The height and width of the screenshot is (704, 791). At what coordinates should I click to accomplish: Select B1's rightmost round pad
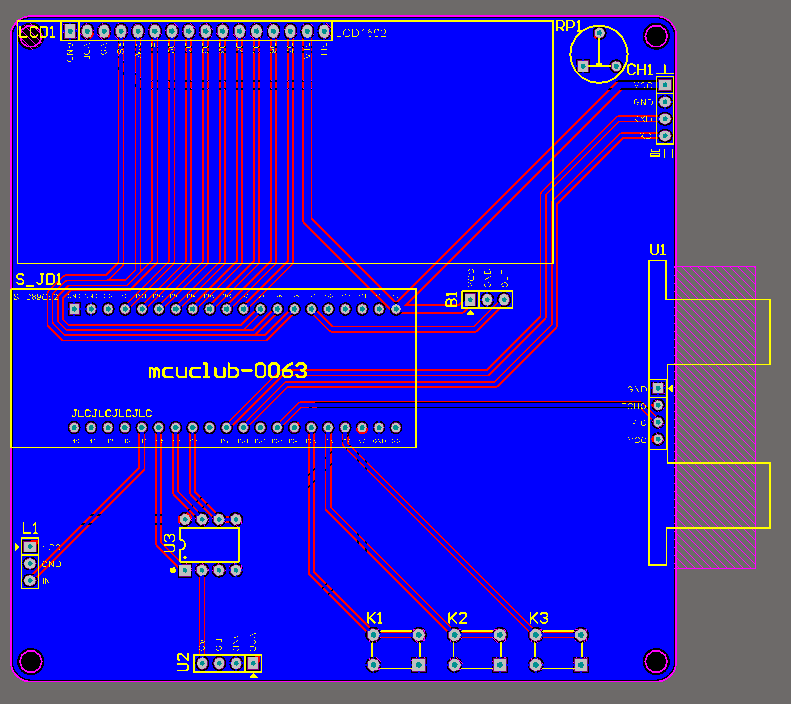(x=504, y=300)
